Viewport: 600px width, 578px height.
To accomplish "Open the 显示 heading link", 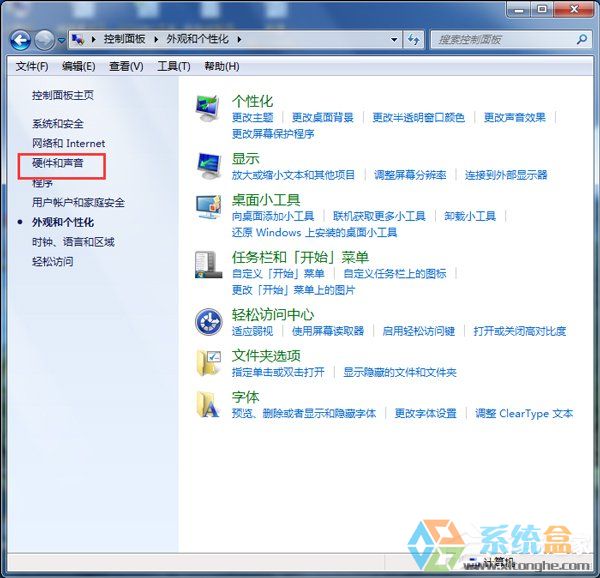I will pos(246,159).
